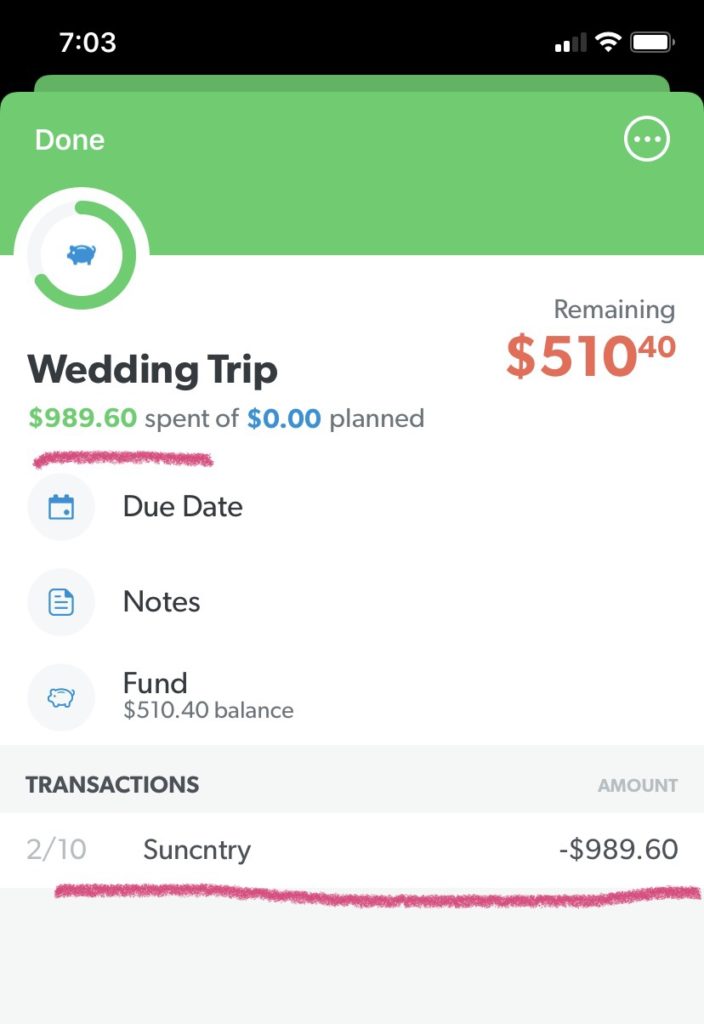Tap the Wi-Fi status icon

pos(607,43)
